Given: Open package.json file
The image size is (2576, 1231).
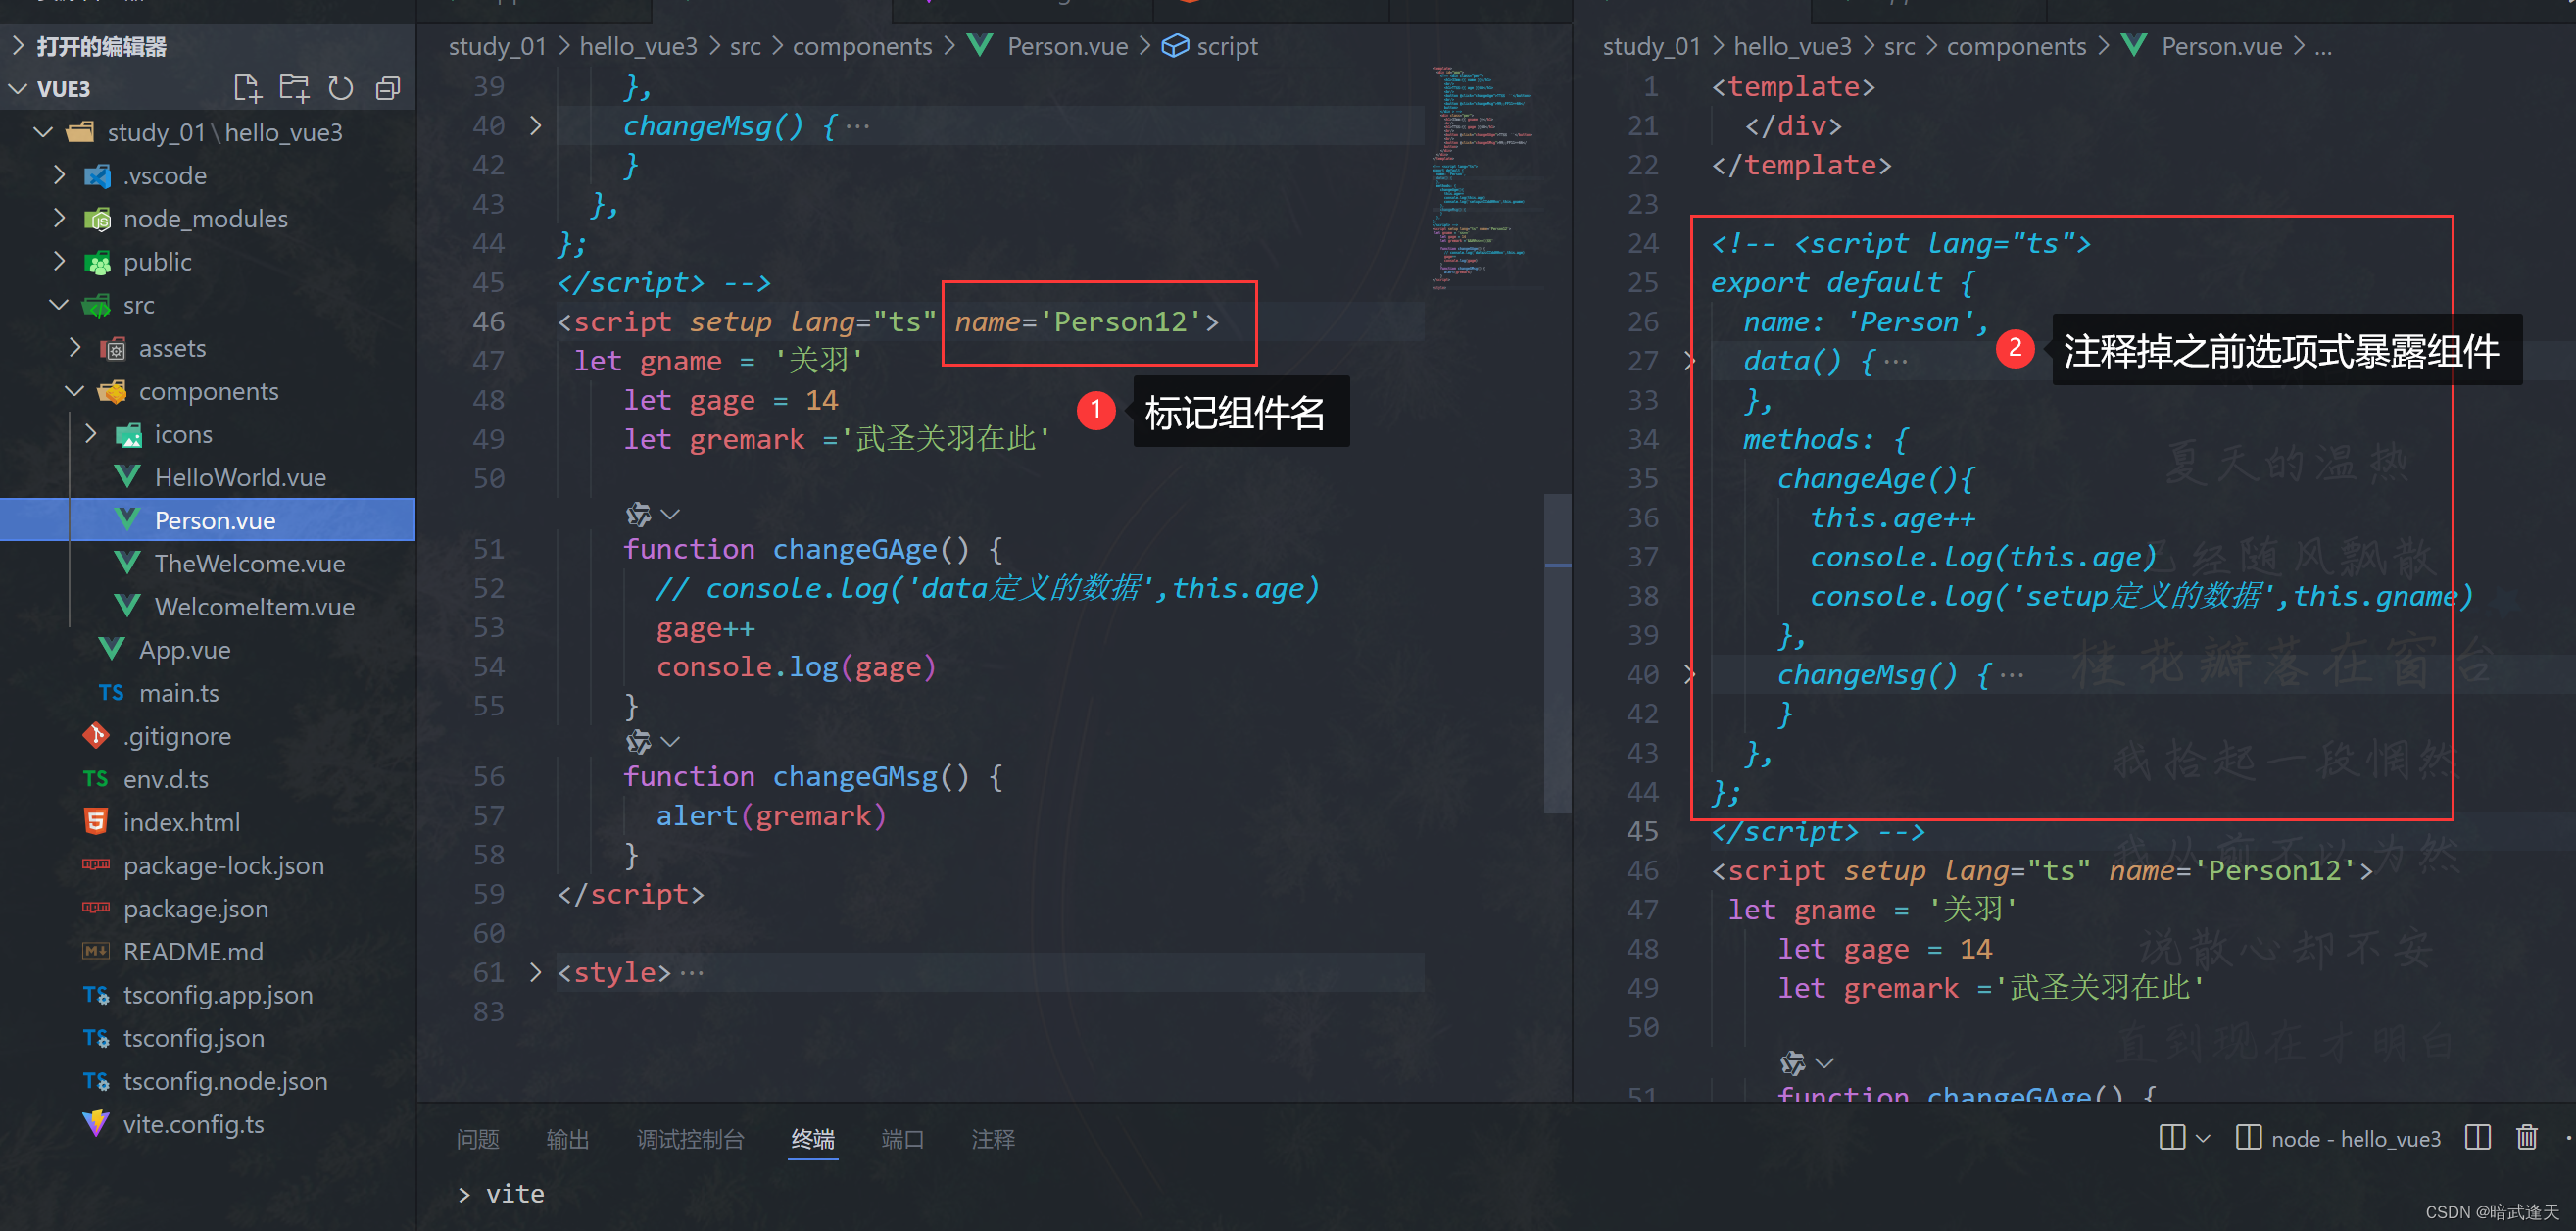Looking at the screenshot, I should [x=195, y=907].
